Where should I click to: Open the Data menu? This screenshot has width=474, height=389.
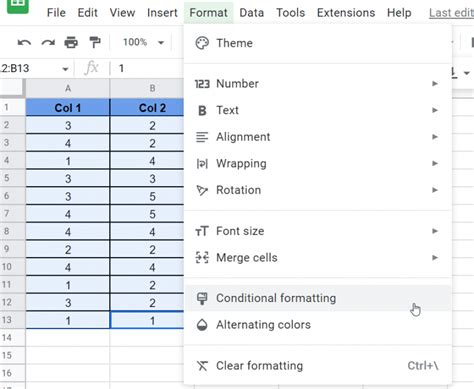(252, 13)
